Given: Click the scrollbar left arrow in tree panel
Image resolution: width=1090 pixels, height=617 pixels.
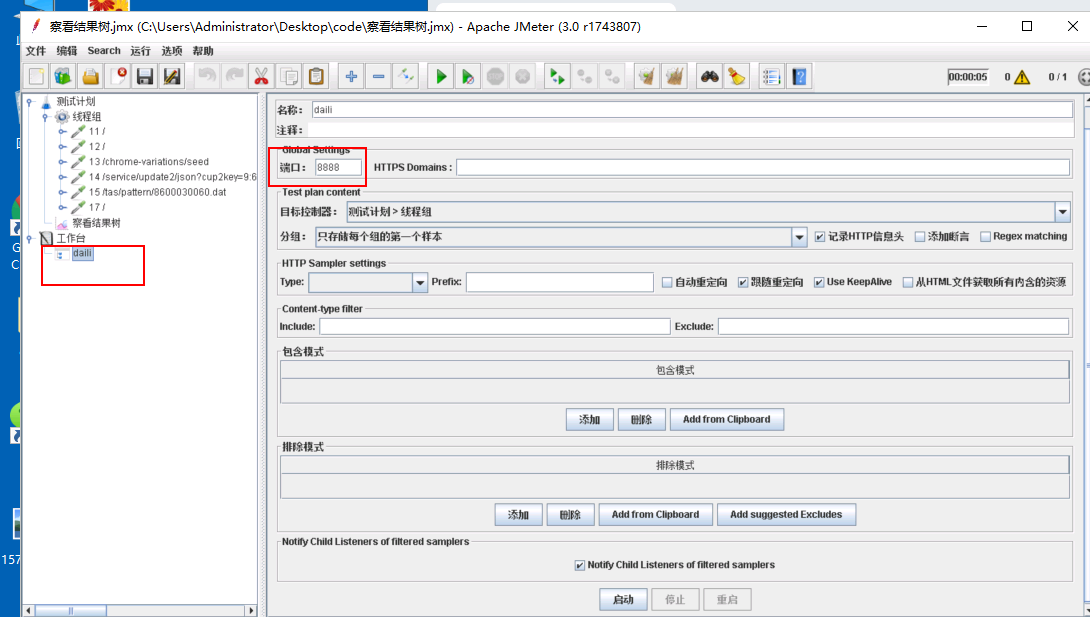Looking at the screenshot, I should [x=29, y=611].
